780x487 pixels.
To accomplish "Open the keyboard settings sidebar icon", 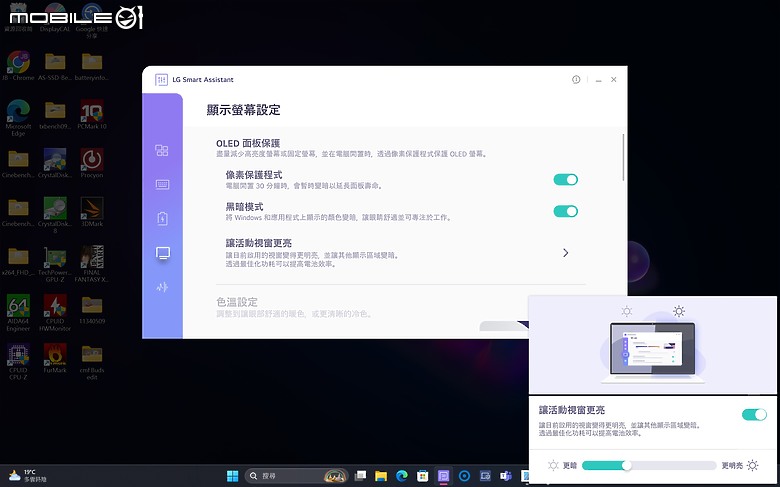I will [162, 185].
